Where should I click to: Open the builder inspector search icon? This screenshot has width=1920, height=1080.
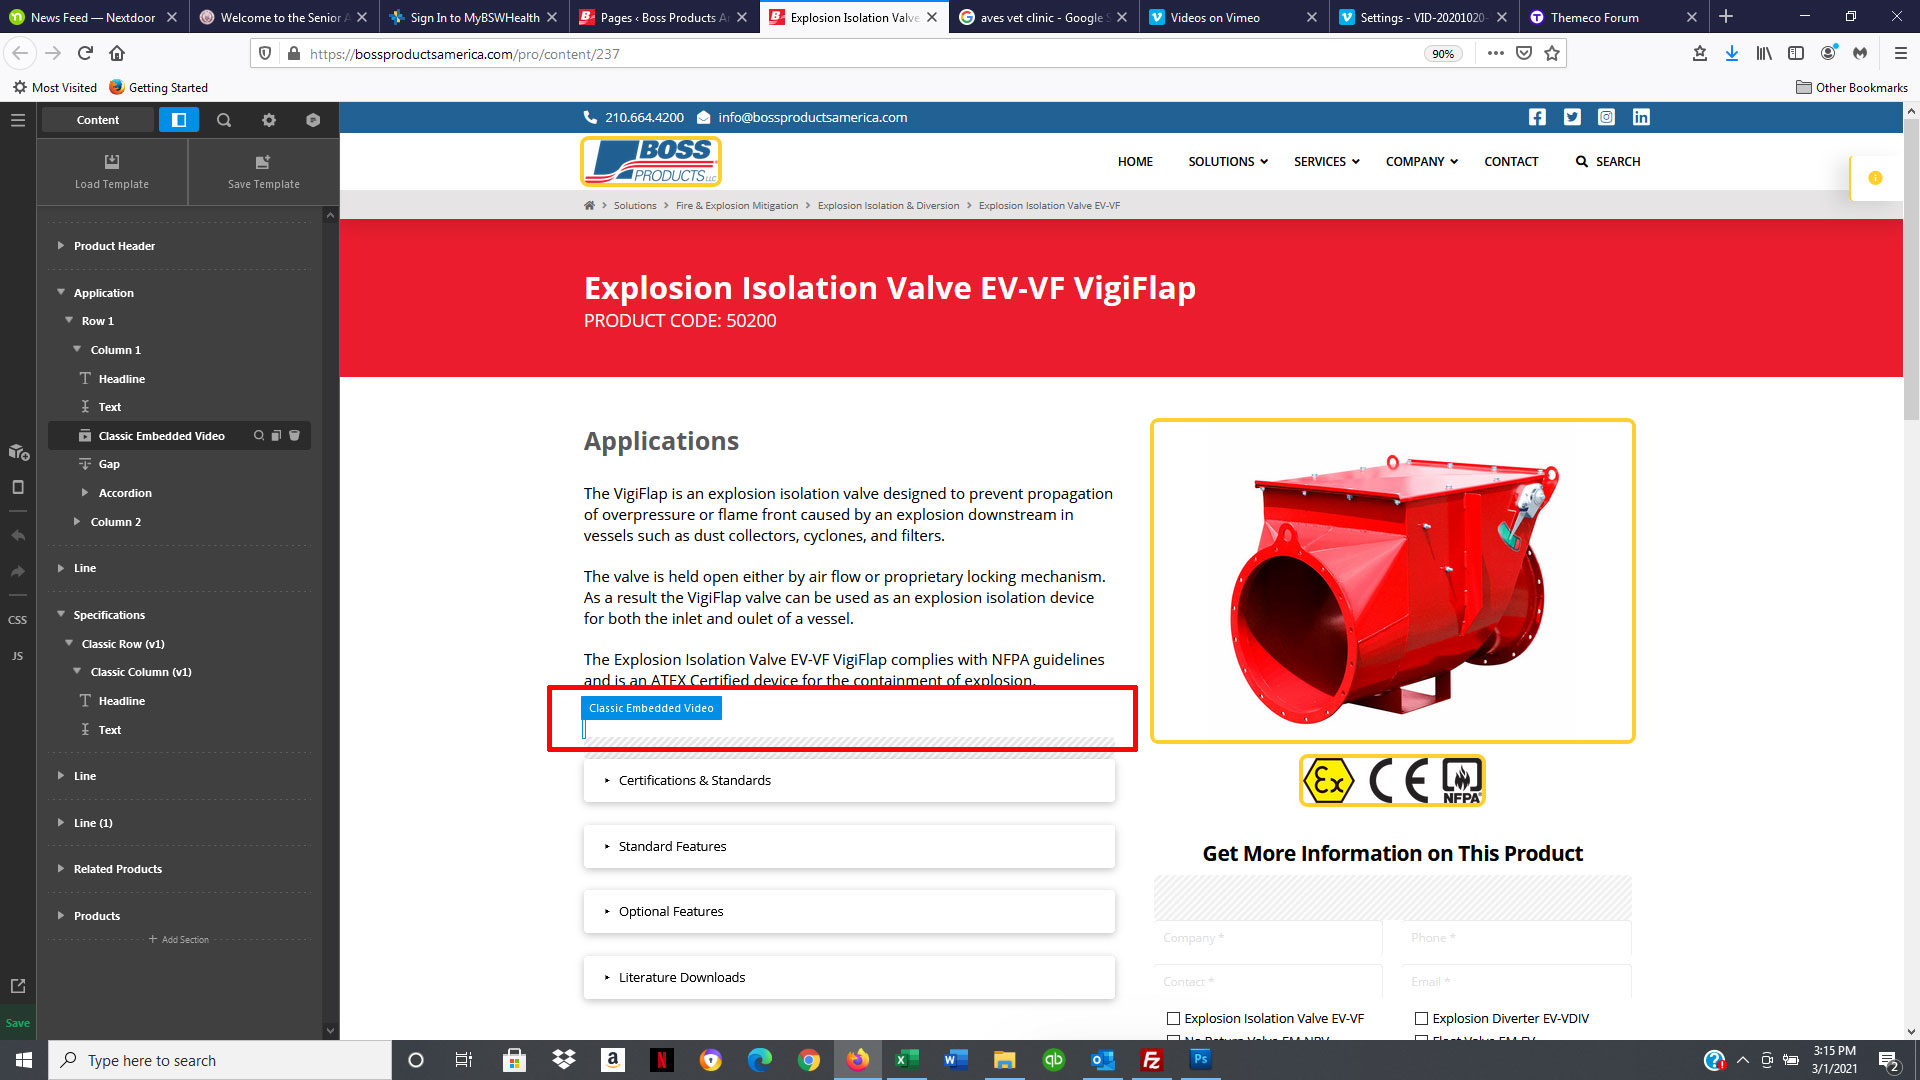(224, 120)
